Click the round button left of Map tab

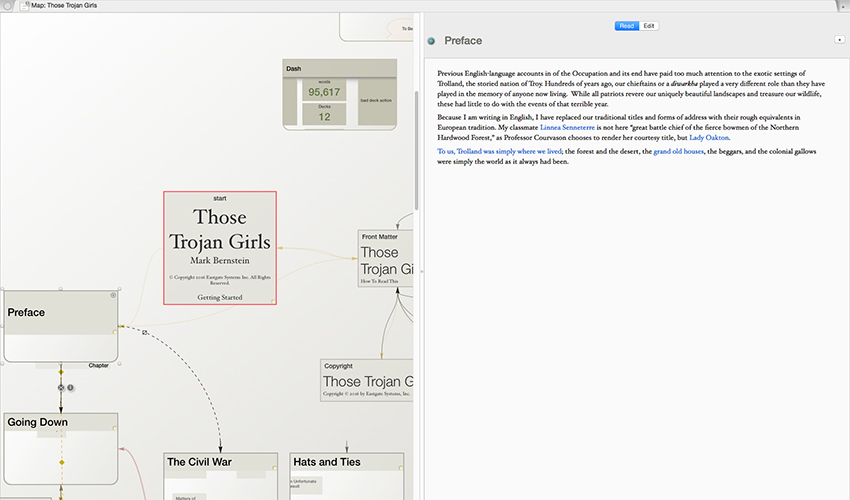8,6
